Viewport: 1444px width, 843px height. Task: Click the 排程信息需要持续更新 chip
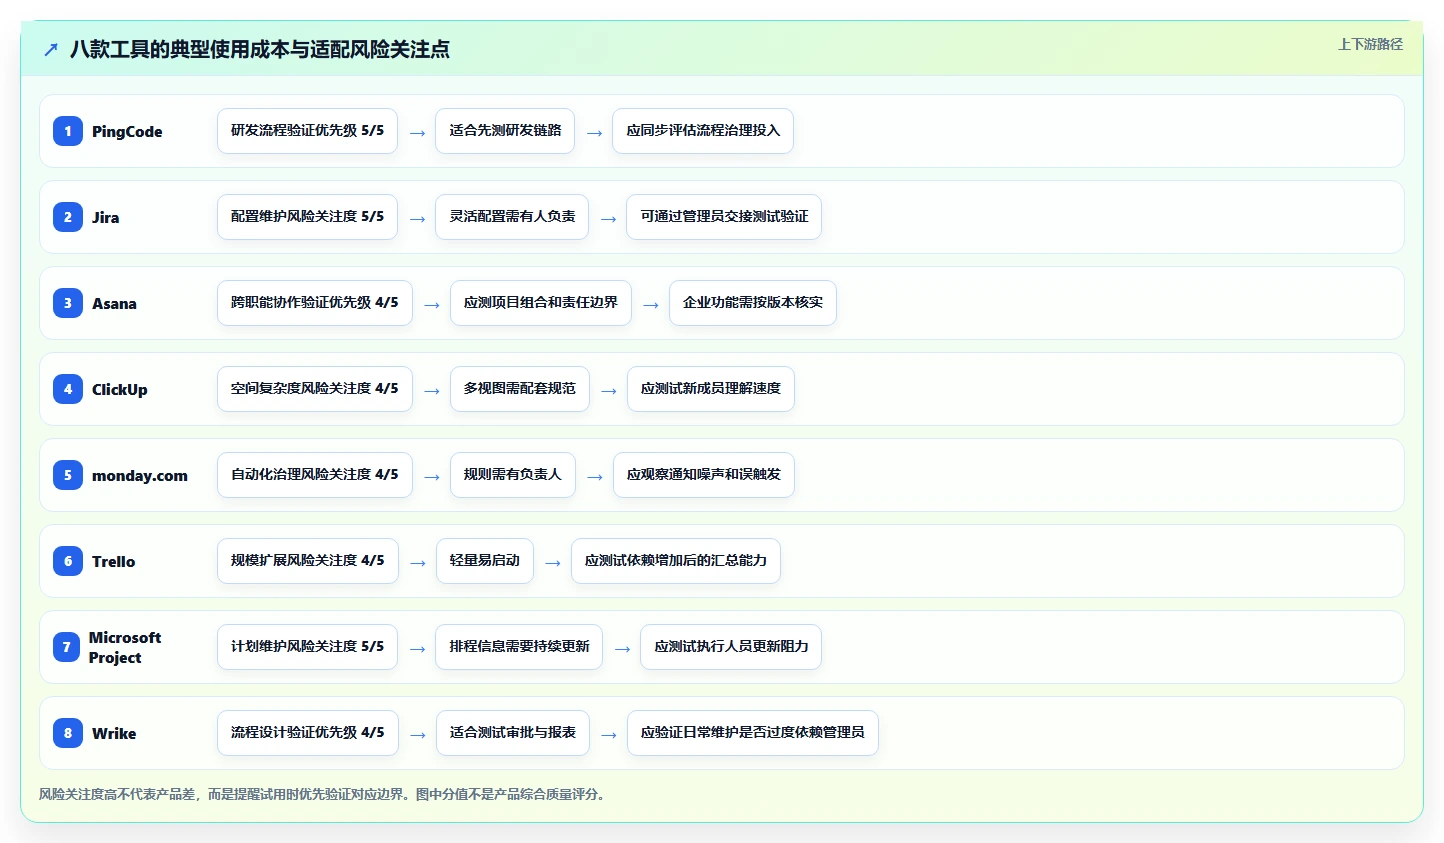click(519, 647)
